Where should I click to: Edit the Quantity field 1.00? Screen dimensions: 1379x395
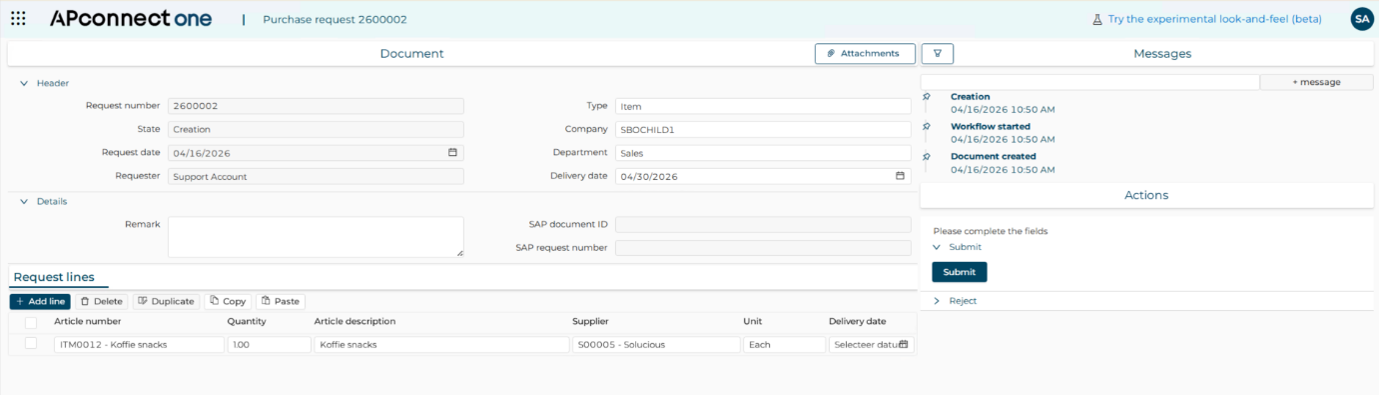click(x=269, y=344)
